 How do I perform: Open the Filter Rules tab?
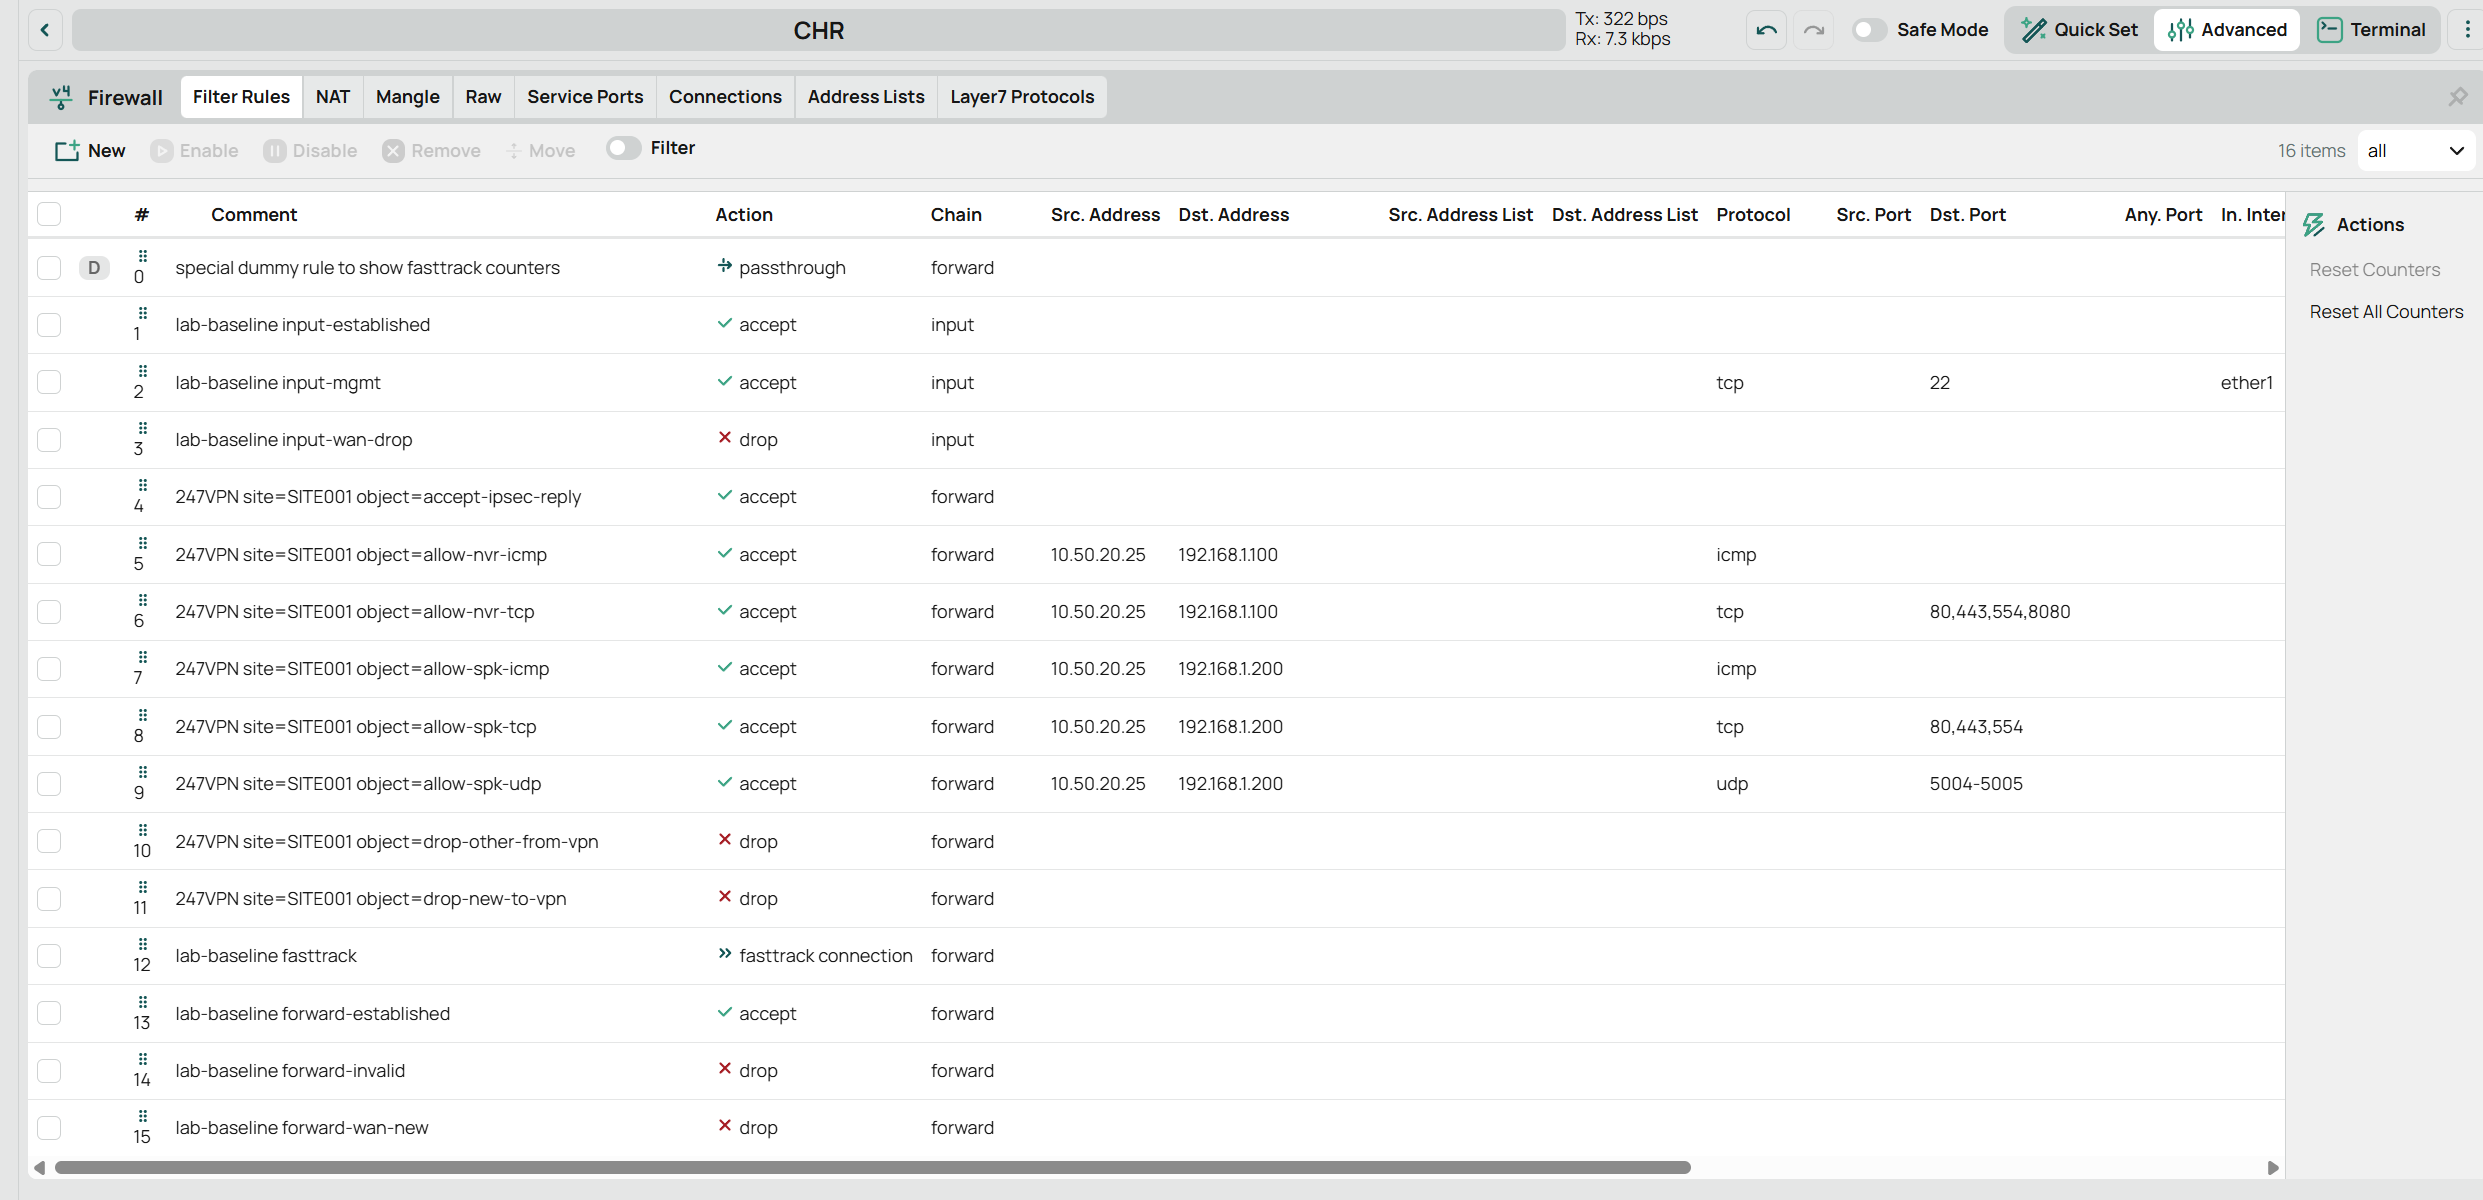[x=241, y=97]
